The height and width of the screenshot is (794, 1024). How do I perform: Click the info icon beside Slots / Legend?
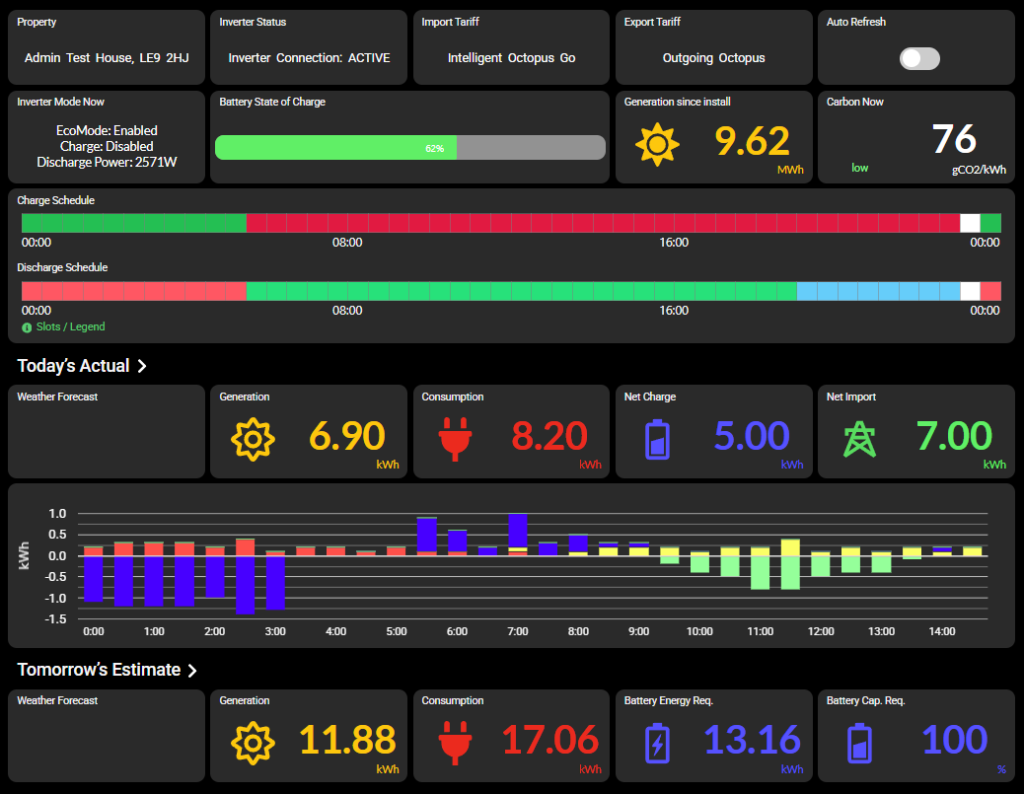tap(27, 327)
